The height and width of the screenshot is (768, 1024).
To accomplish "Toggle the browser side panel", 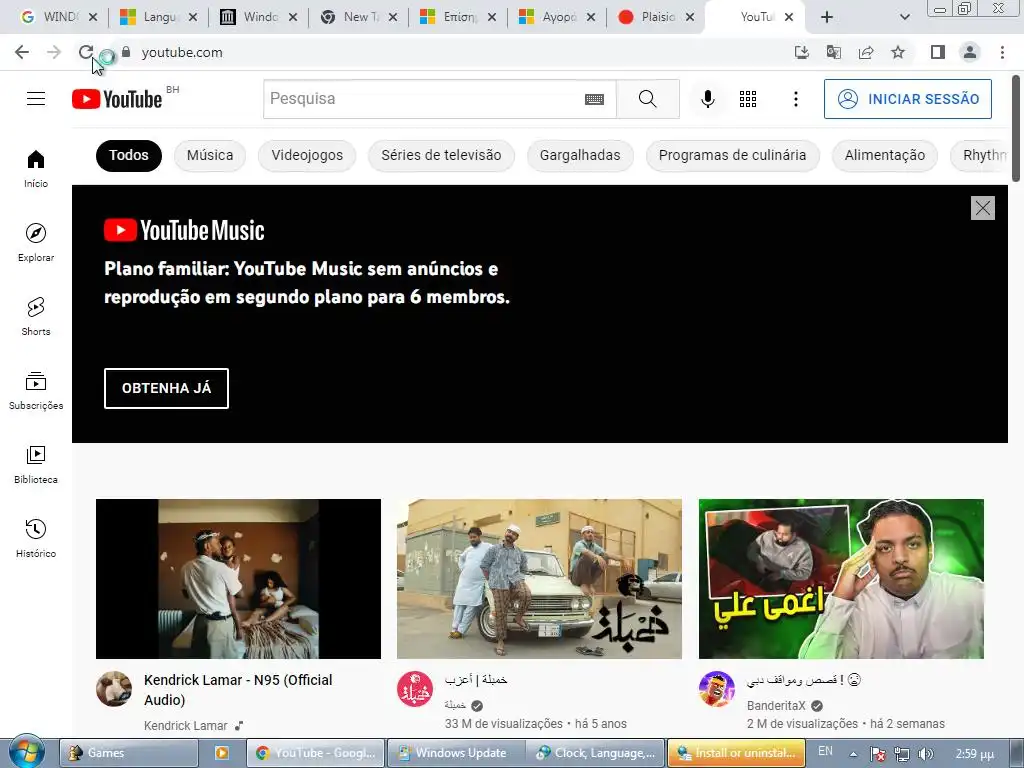I will (x=938, y=52).
